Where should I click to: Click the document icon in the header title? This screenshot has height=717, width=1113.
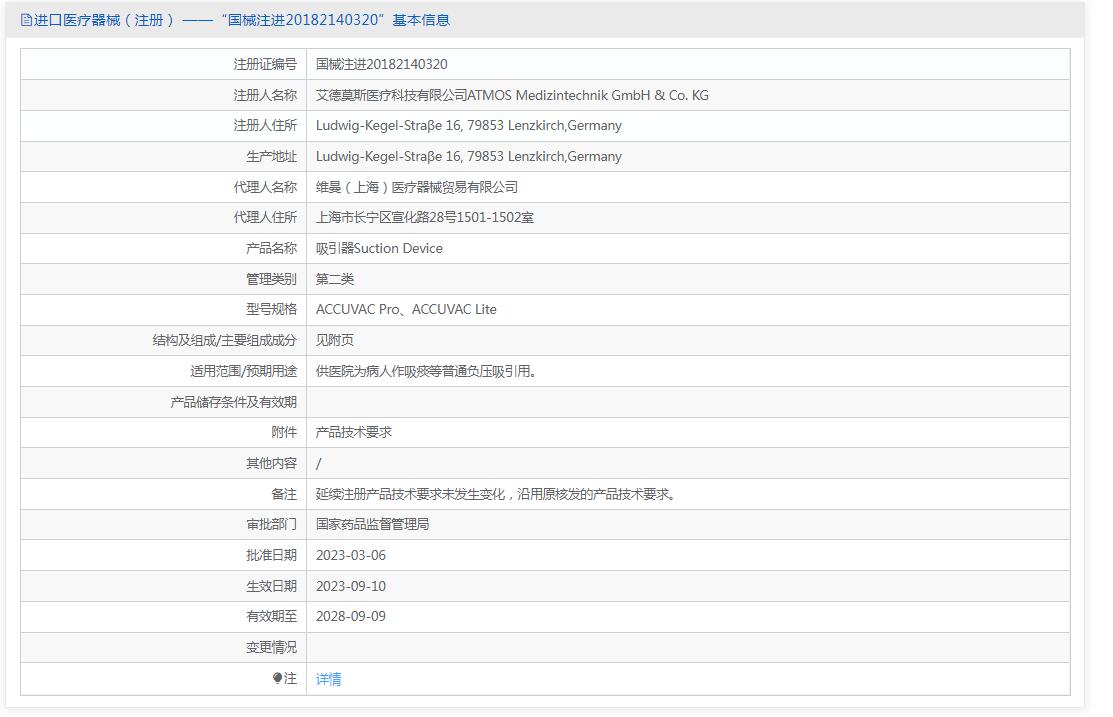point(26,20)
